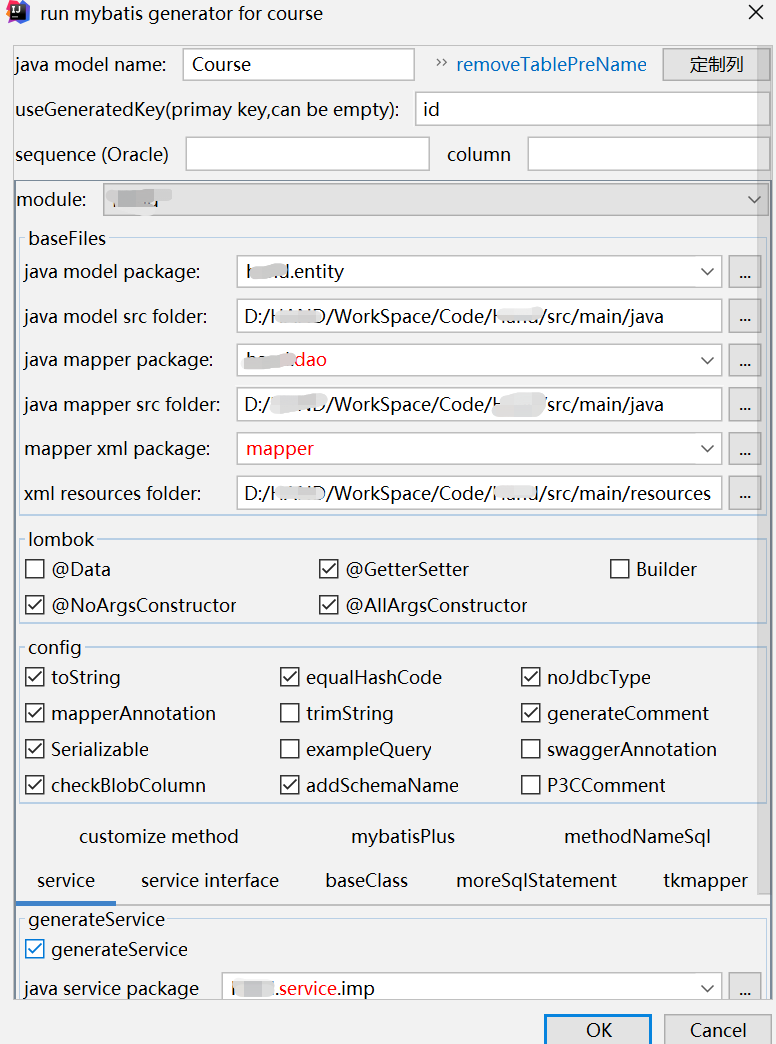
Task: Toggle @NoArgsConstructor checkbox
Action: pyautogui.click(x=35, y=605)
